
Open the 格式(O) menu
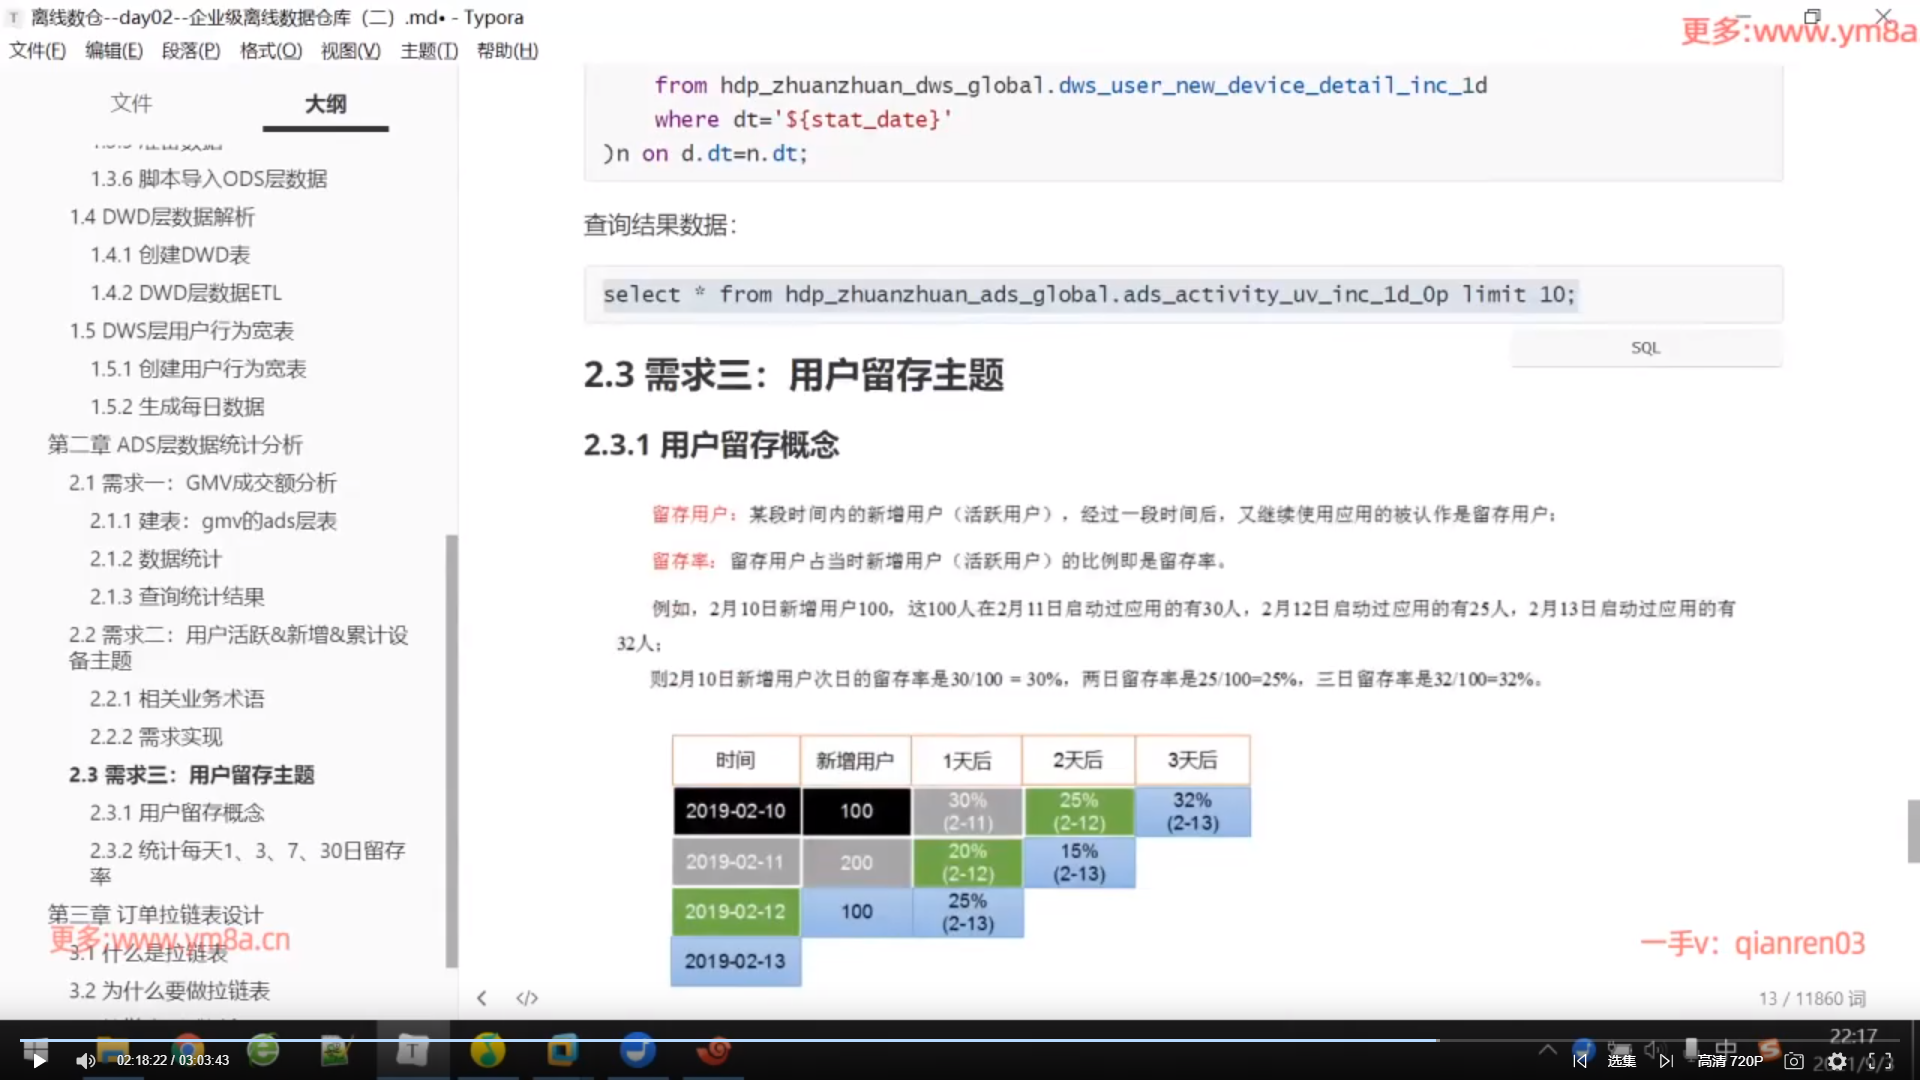[x=270, y=50]
